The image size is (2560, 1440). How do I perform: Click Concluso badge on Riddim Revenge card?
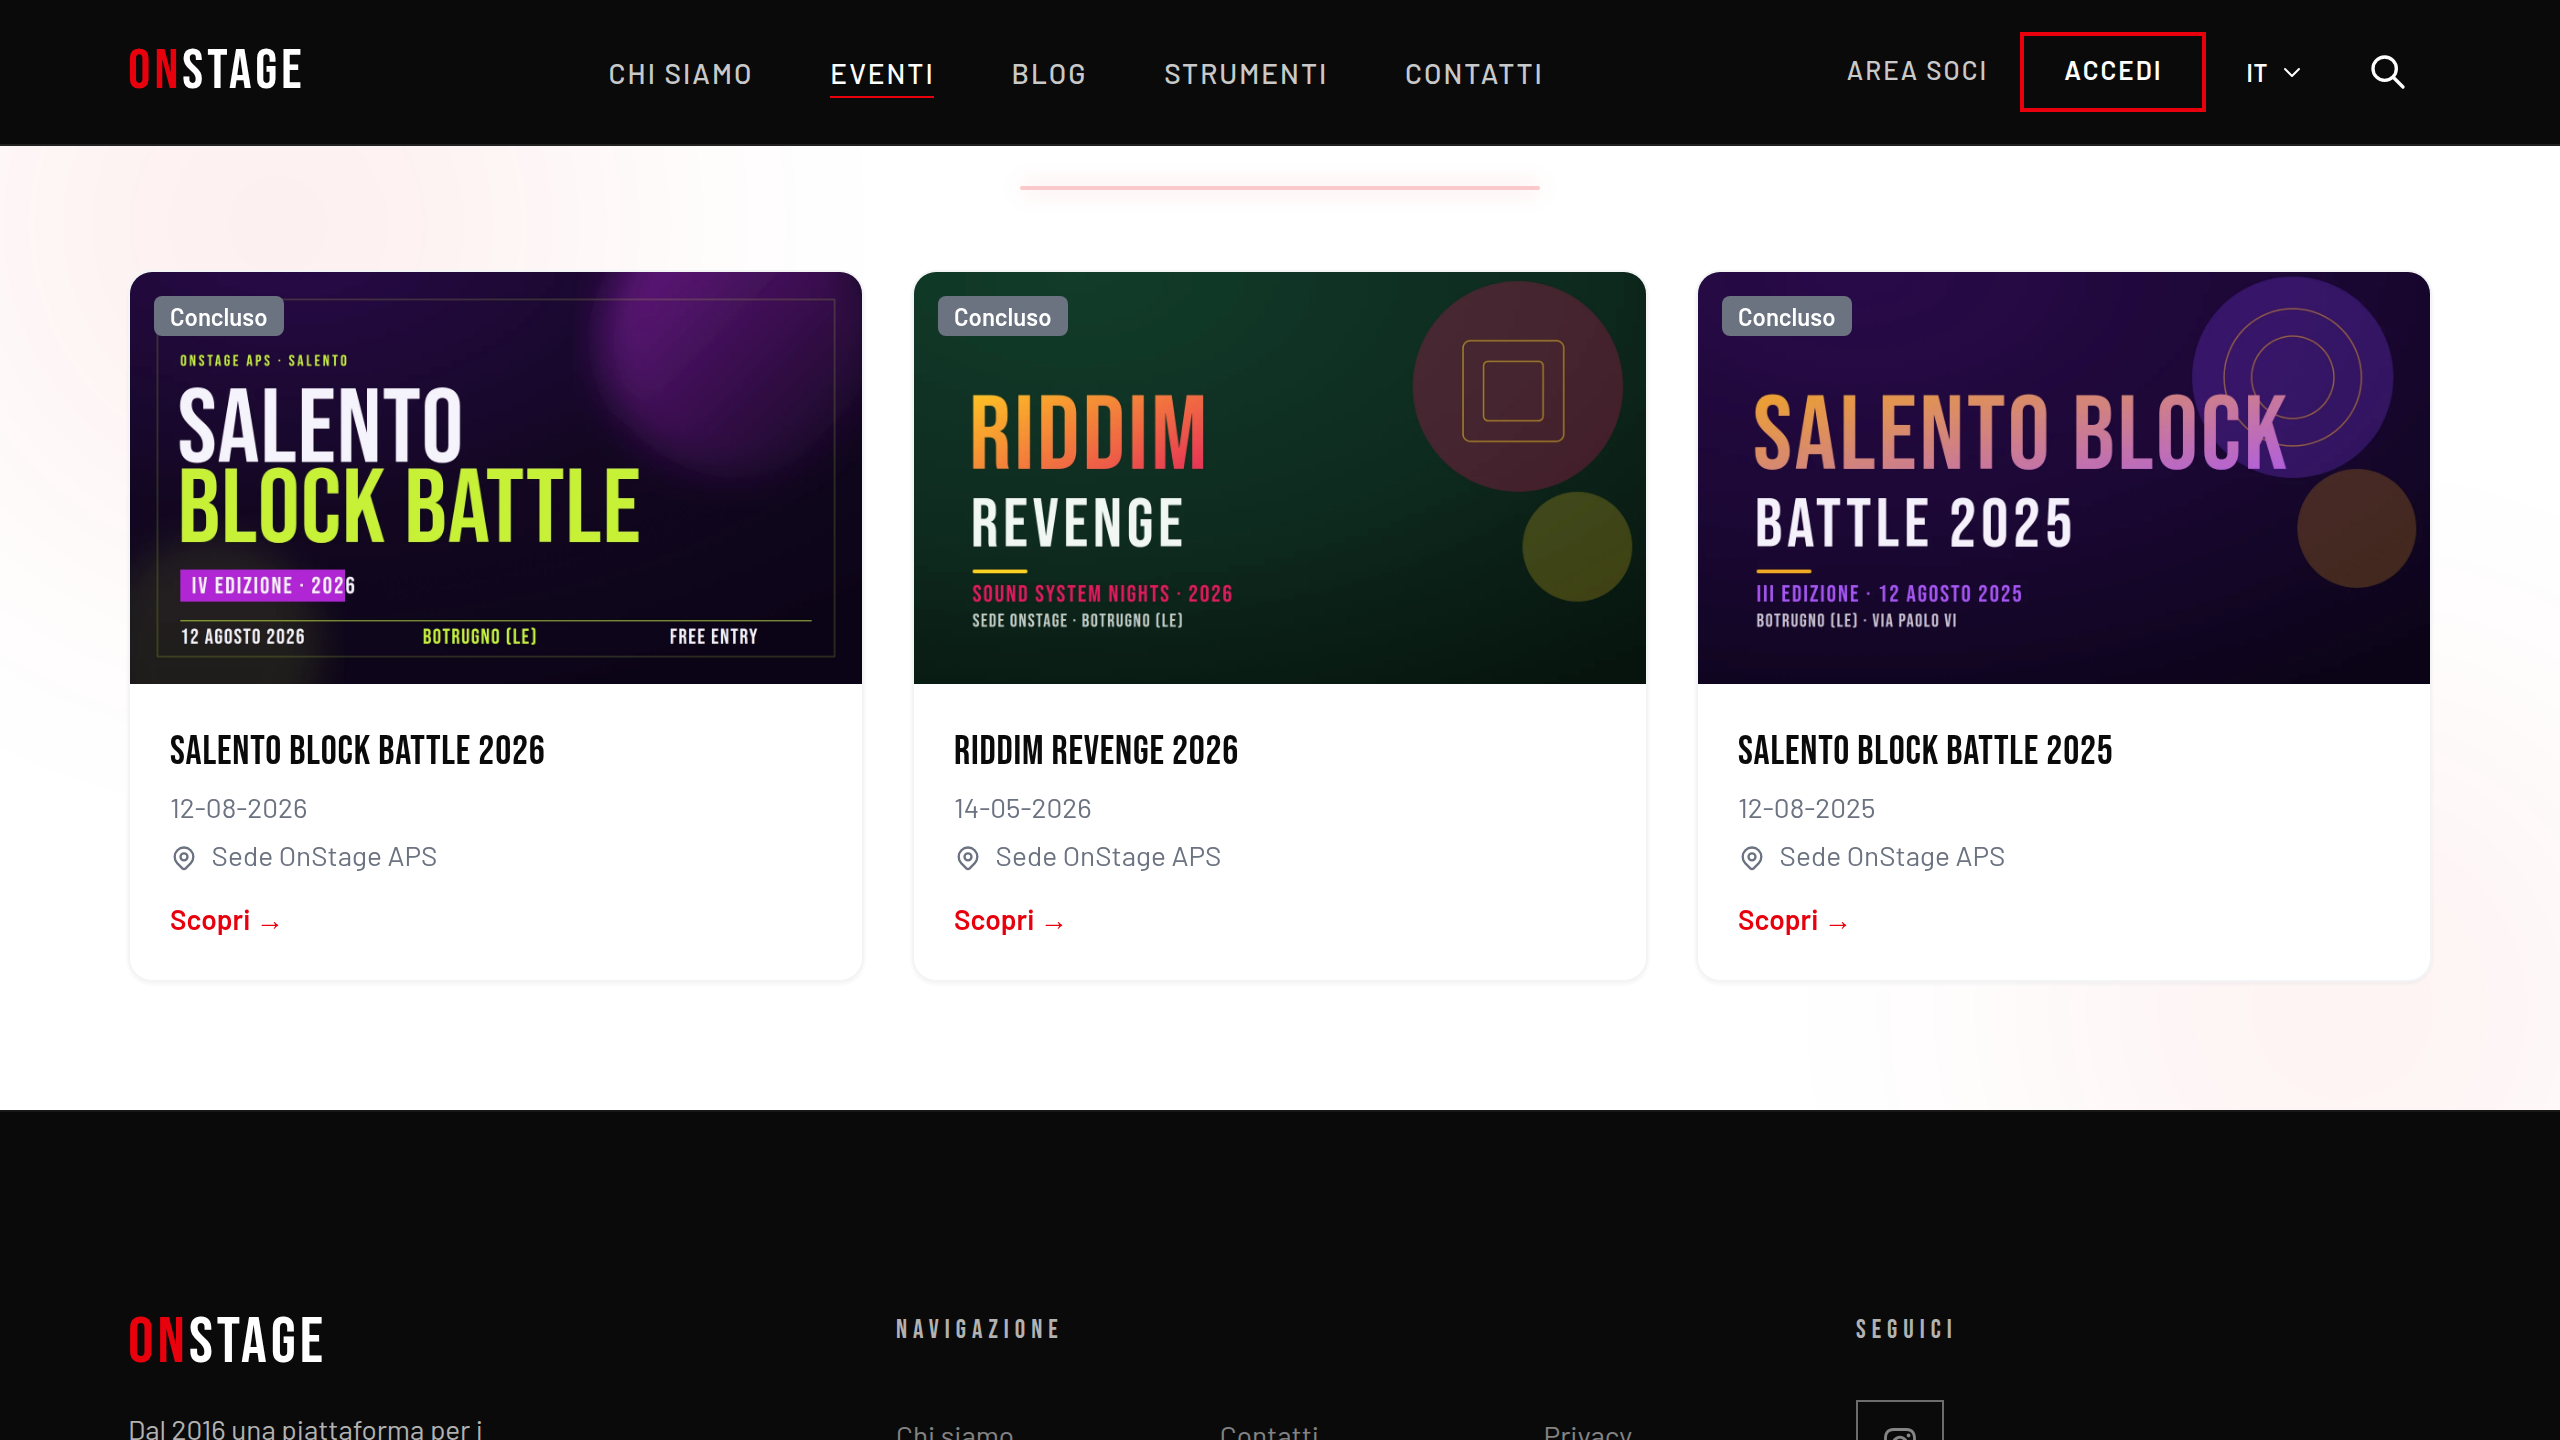[x=1002, y=317]
